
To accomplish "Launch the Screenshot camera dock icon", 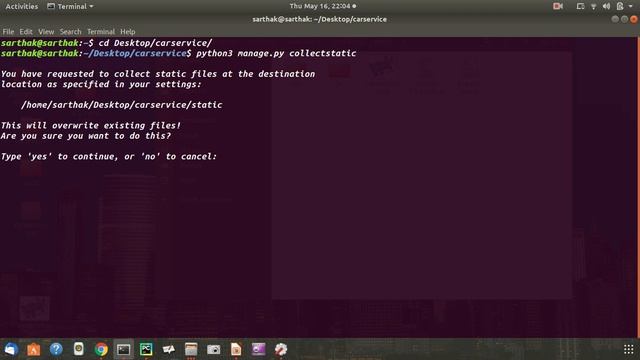I will (213, 349).
